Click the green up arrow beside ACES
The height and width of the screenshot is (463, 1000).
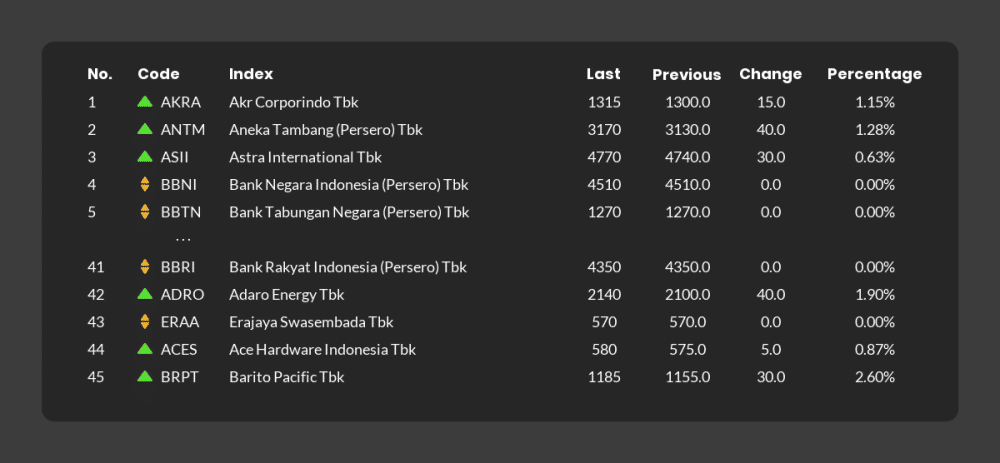(145, 349)
